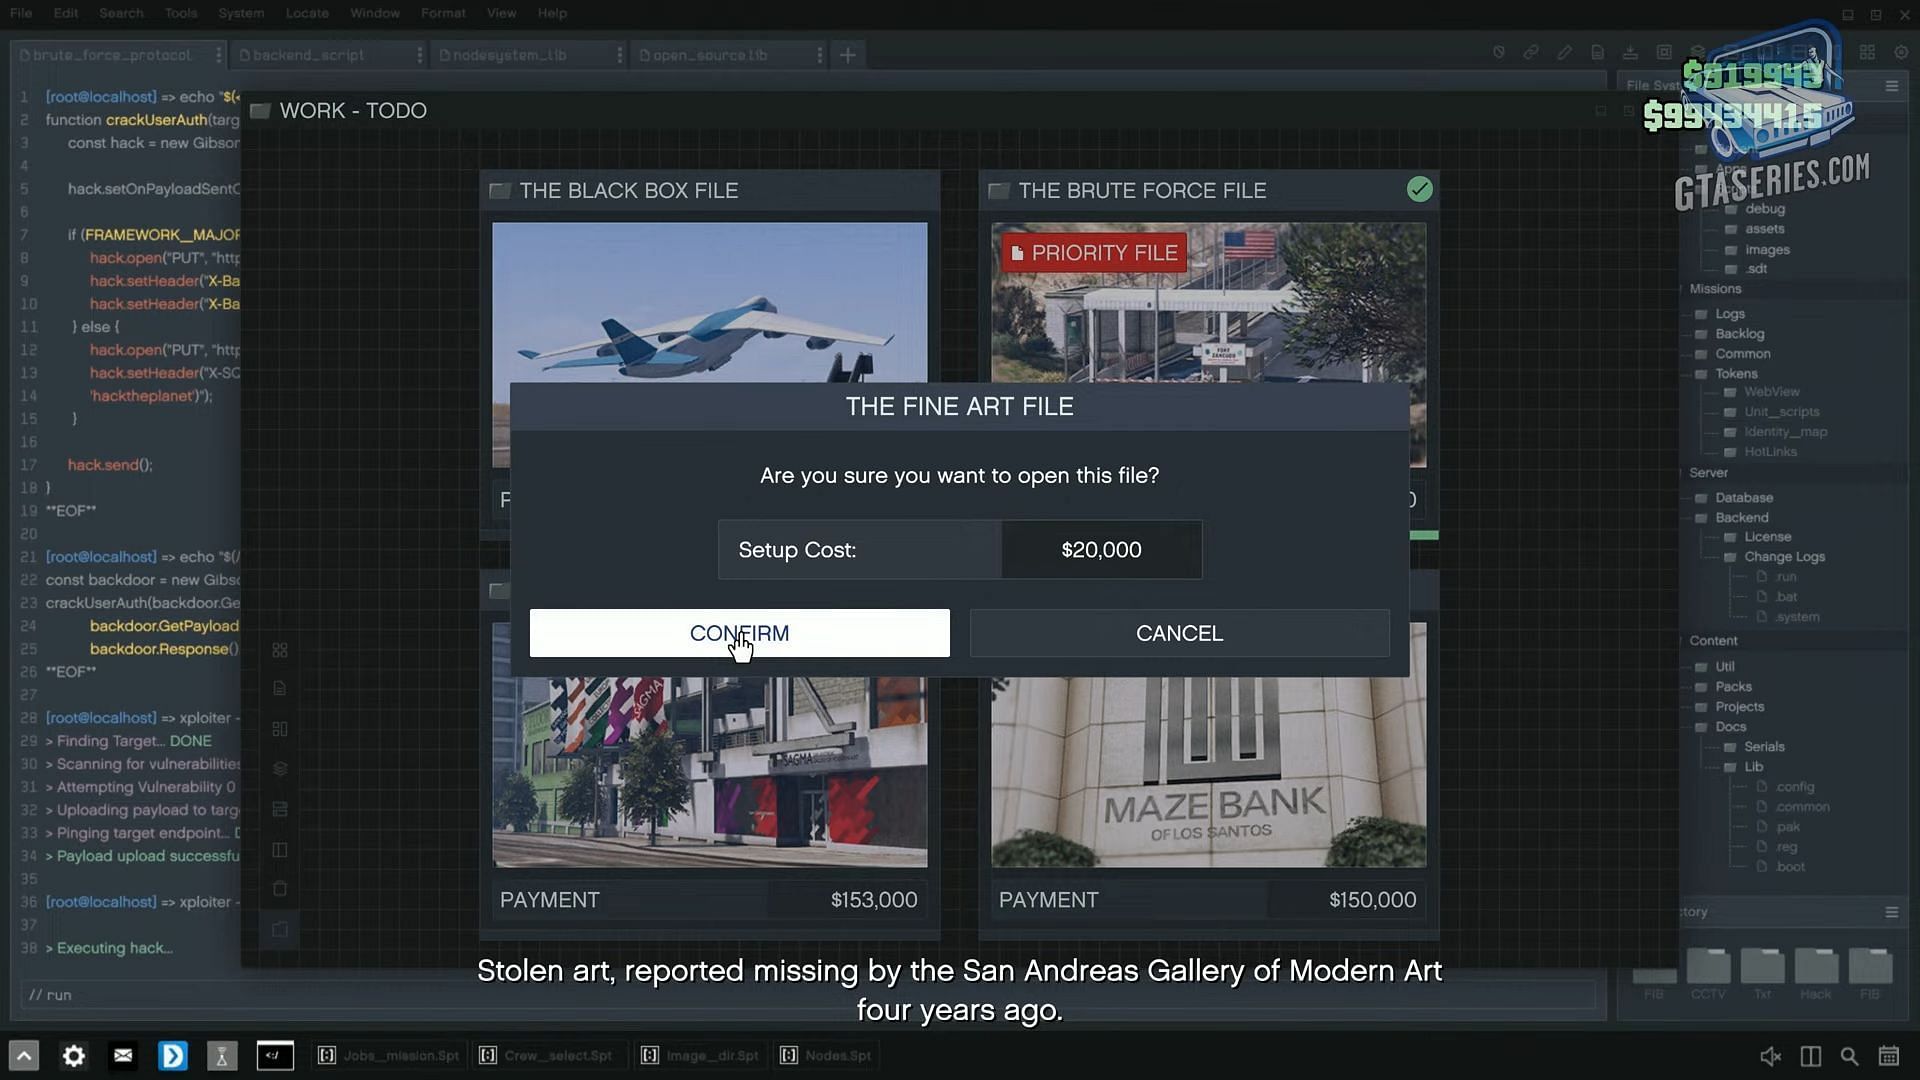Click CANCEL to dismiss the dialog

click(x=1180, y=633)
